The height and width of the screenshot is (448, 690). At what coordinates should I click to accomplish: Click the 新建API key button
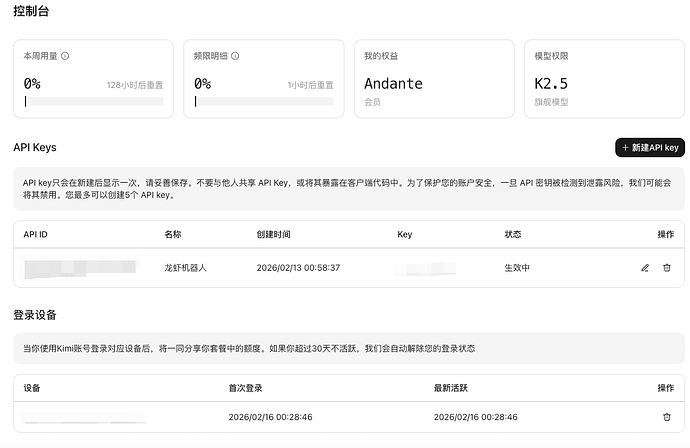click(x=650, y=147)
